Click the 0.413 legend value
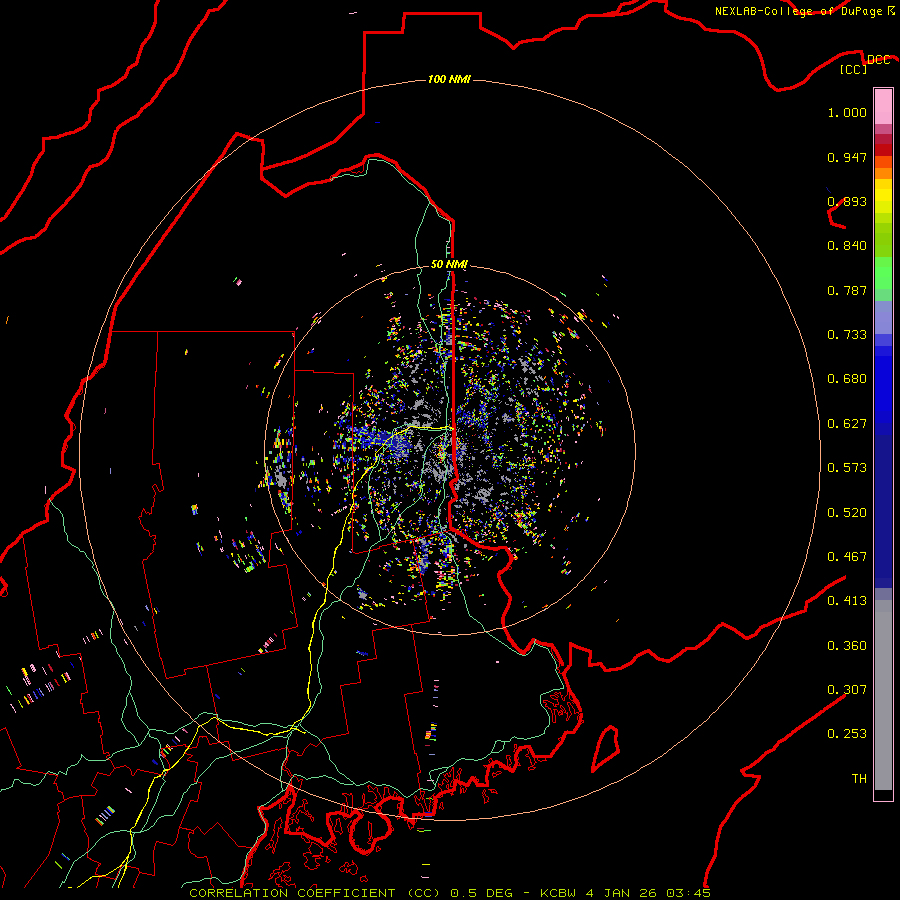 click(847, 601)
